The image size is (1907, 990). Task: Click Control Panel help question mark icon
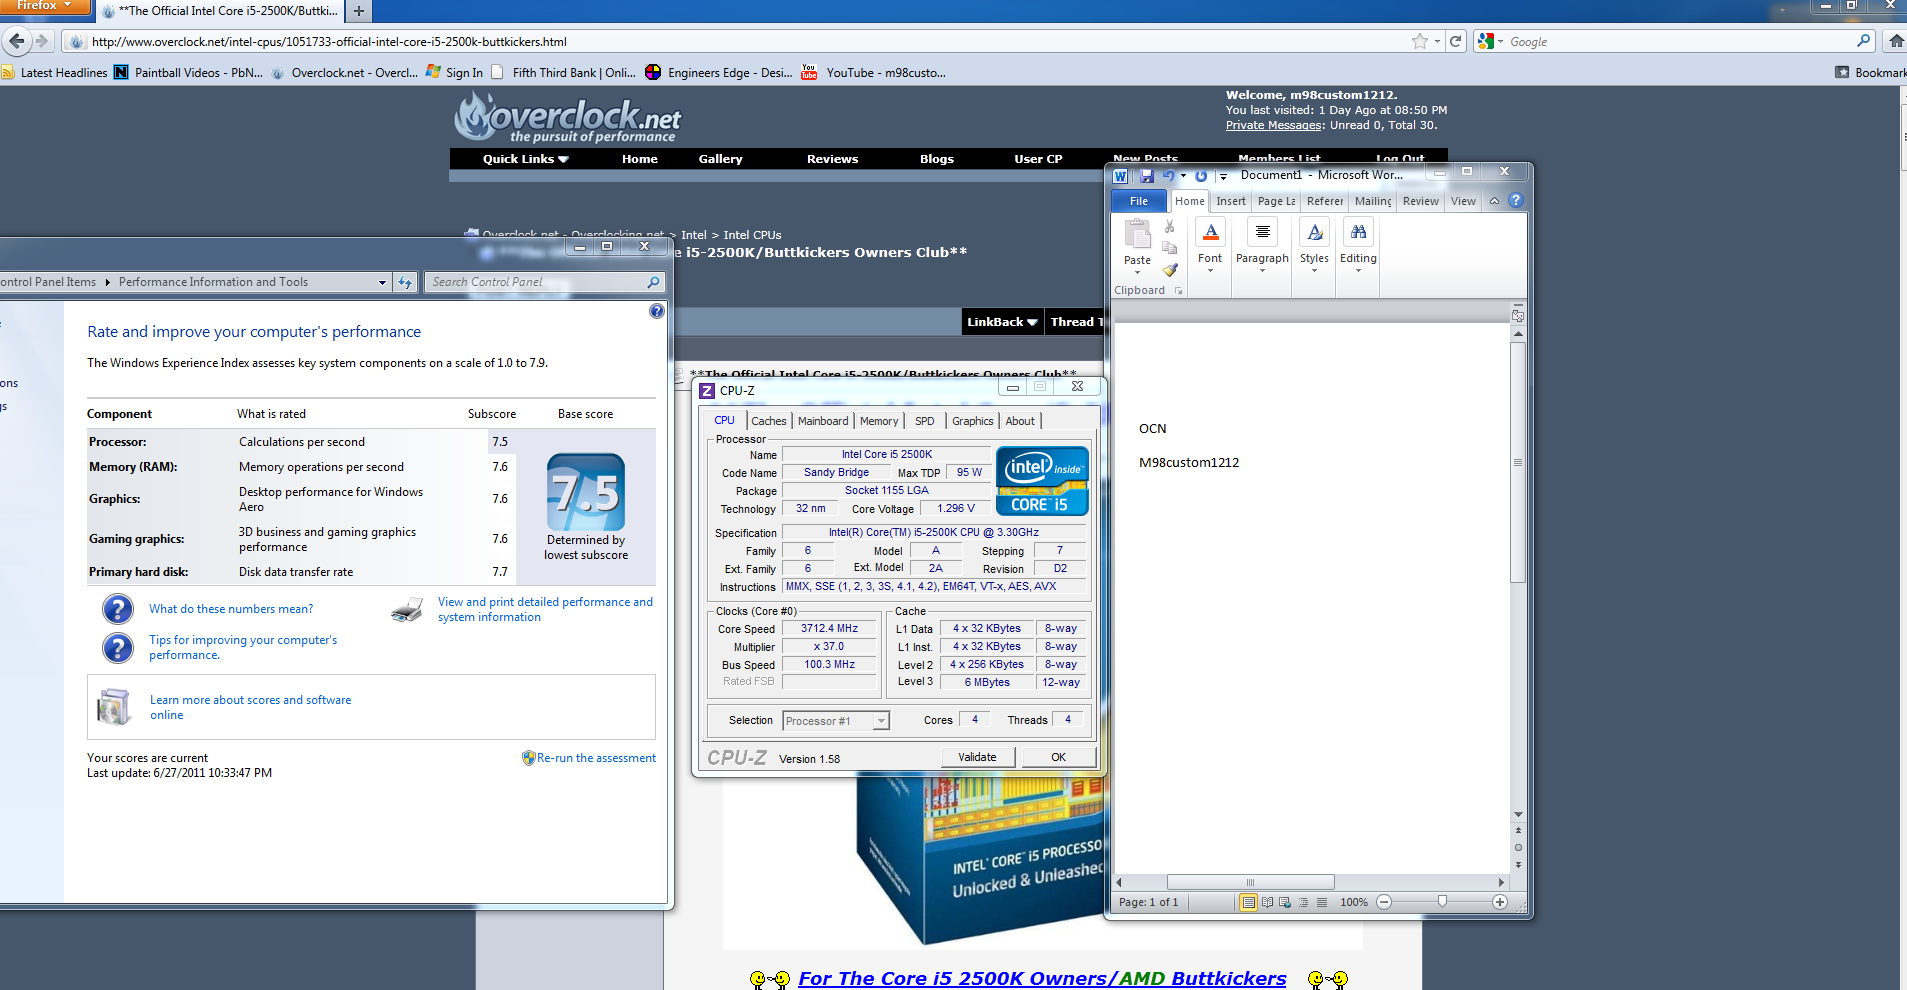pos(656,311)
